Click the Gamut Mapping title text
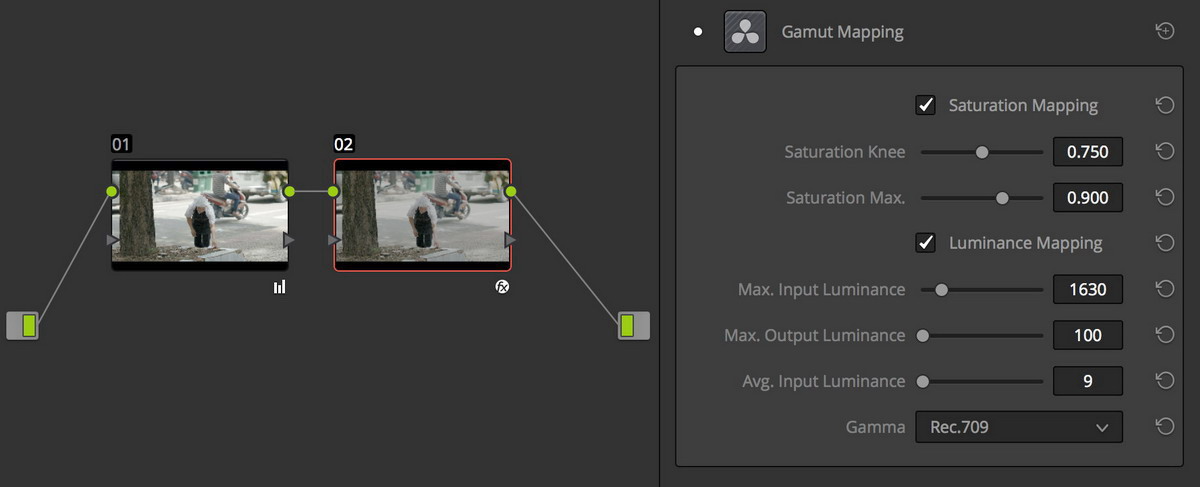The height and width of the screenshot is (487, 1200). (842, 32)
